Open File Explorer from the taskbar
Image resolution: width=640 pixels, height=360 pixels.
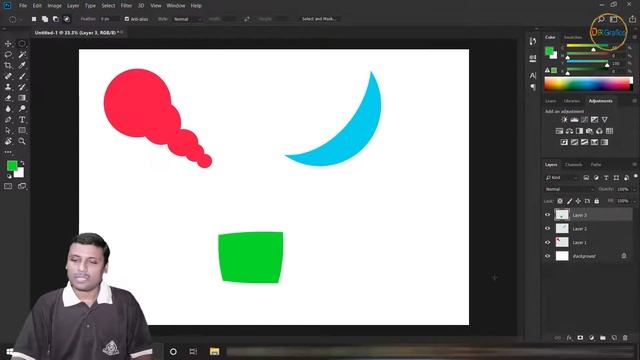(214, 351)
